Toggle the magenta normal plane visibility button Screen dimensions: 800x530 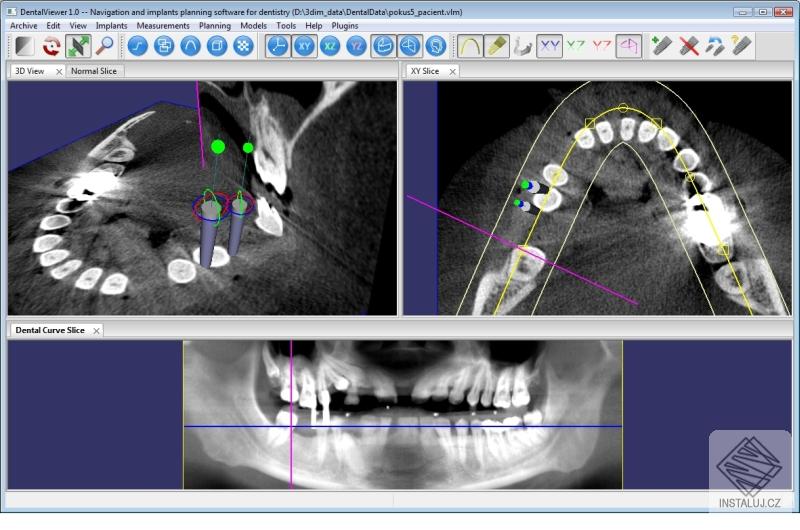[629, 46]
